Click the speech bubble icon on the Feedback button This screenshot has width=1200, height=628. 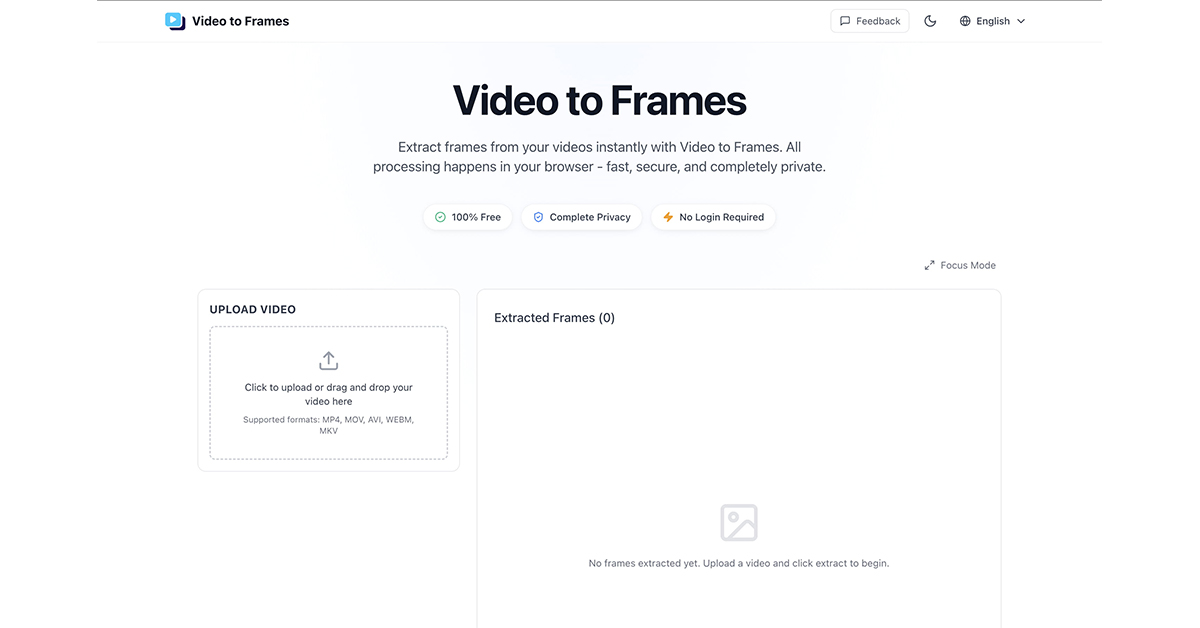(845, 20)
